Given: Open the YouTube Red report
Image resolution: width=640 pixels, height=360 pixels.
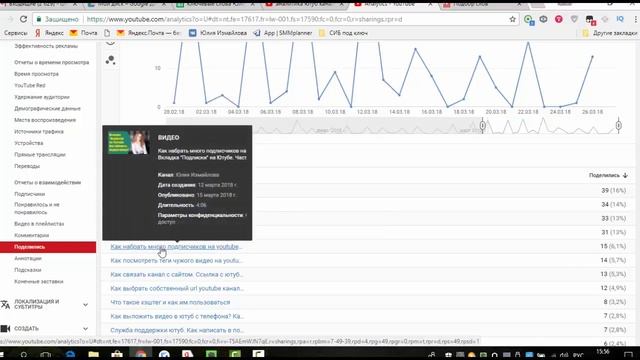Looking at the screenshot, I should (x=29, y=85).
